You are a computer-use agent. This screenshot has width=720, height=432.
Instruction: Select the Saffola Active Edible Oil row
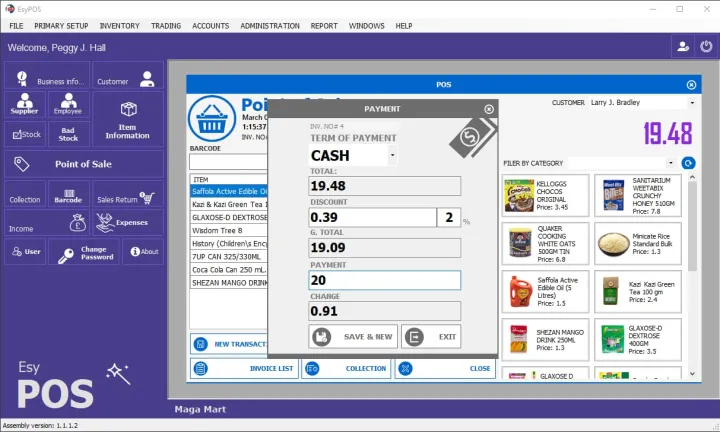pos(229,191)
